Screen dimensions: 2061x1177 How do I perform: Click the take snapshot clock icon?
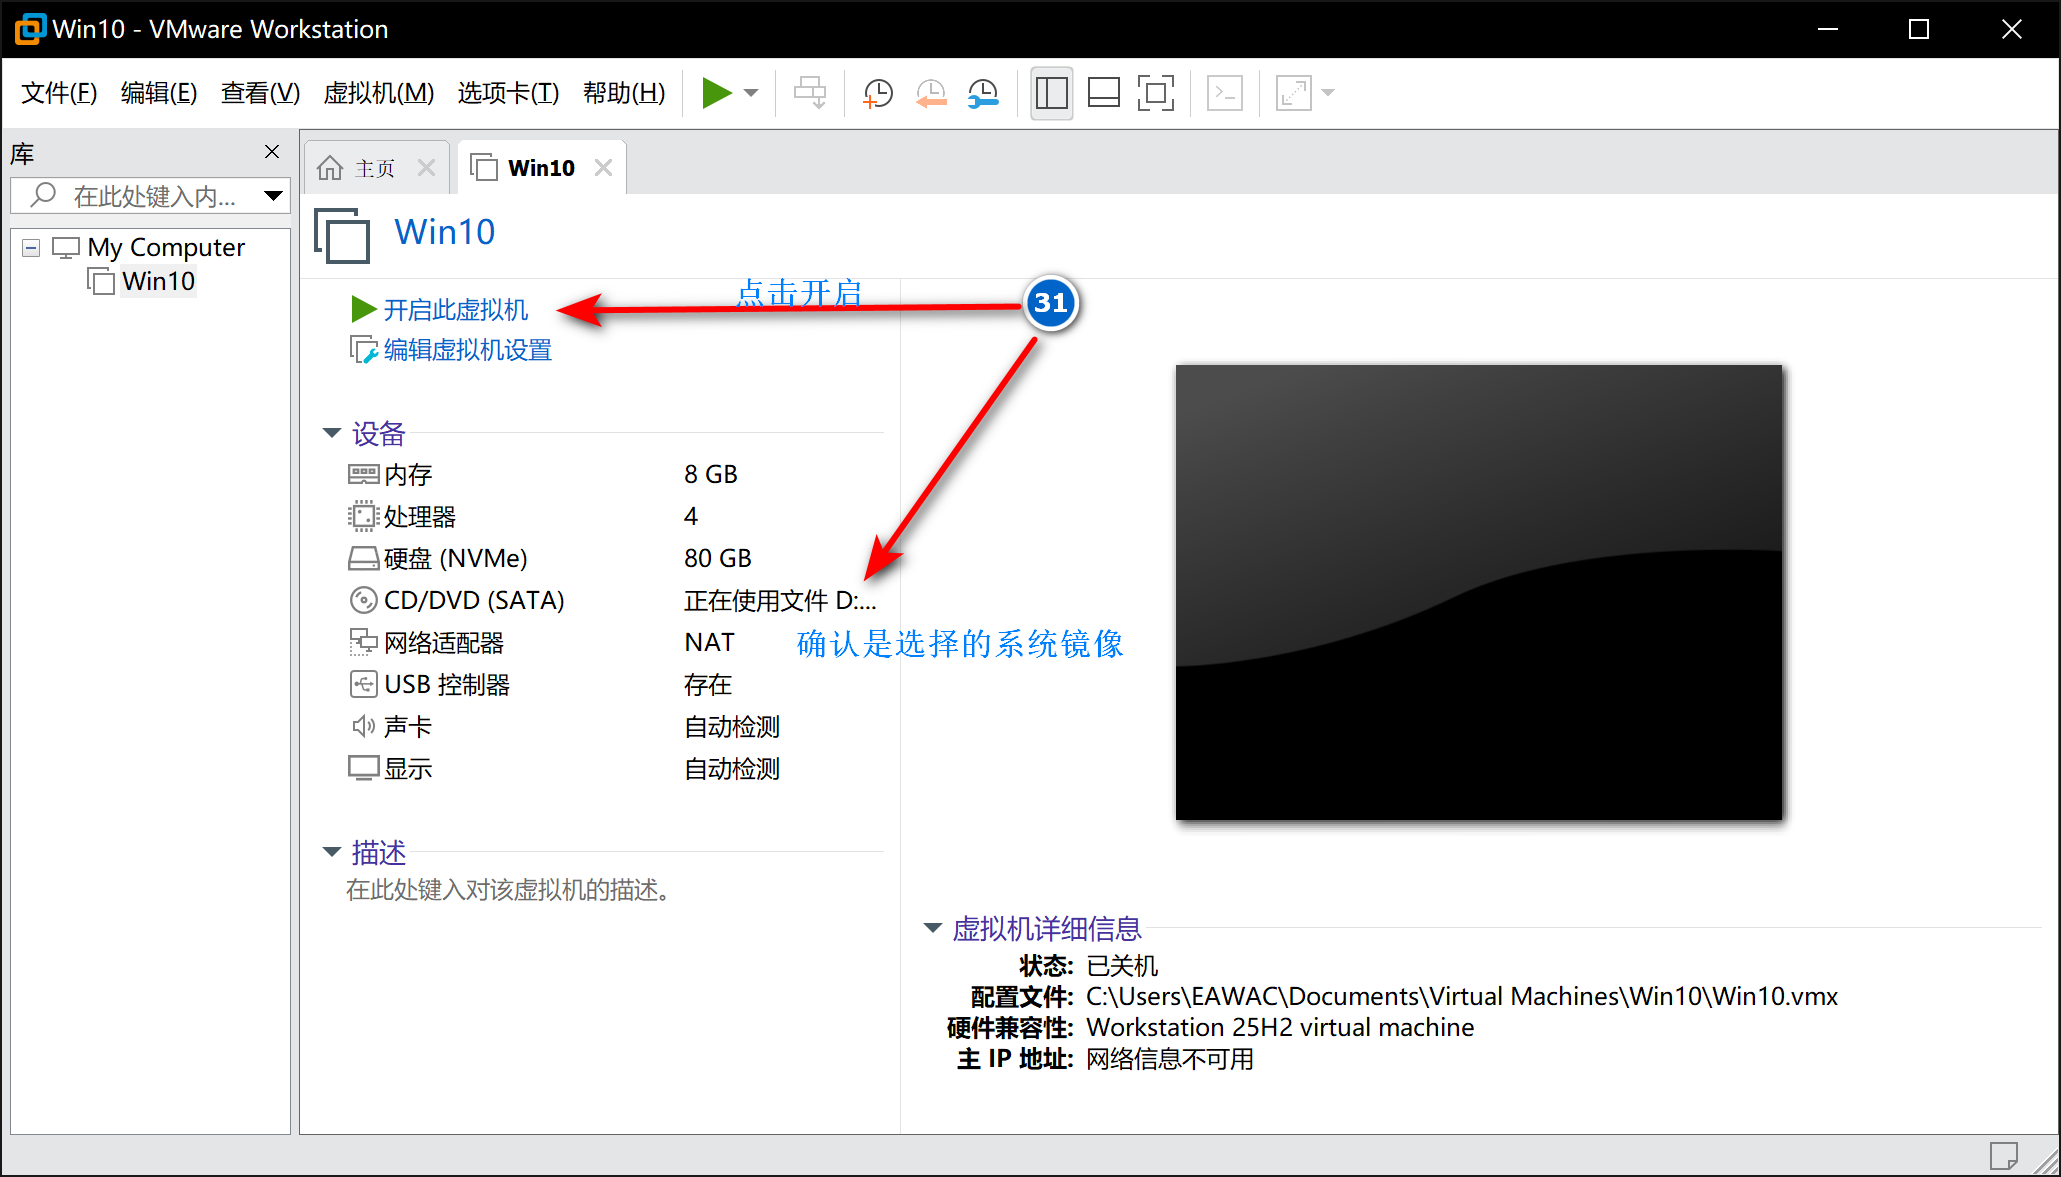877,93
